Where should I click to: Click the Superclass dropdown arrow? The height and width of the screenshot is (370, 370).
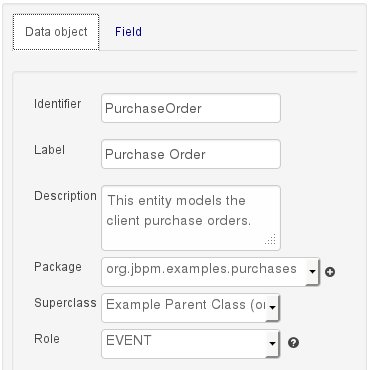(272, 307)
